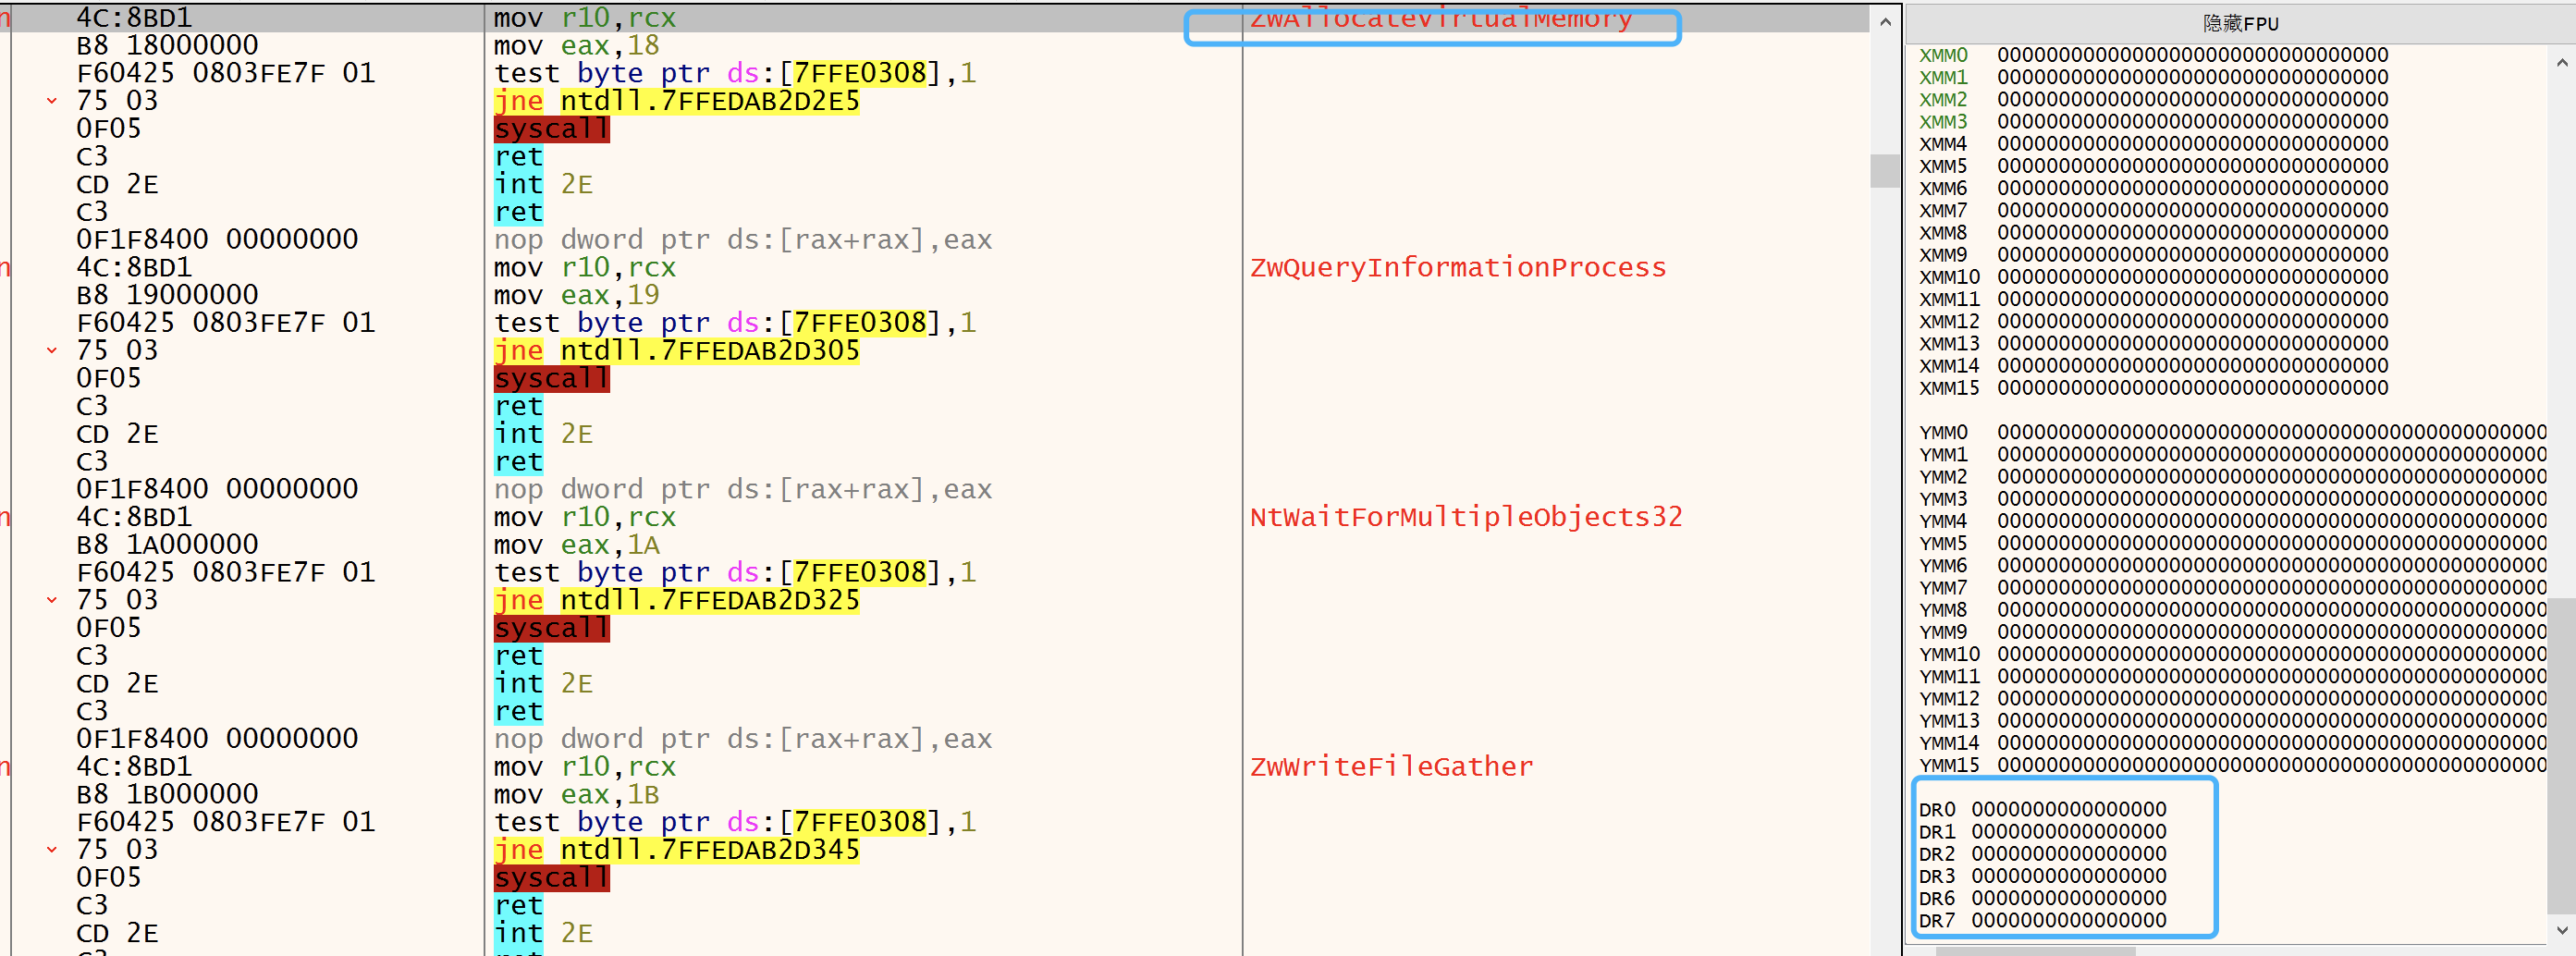2576x956 pixels.
Task: Click the jump arrow beside jne ntdll.7FFEDAB2D2E5
Action: click(52, 101)
